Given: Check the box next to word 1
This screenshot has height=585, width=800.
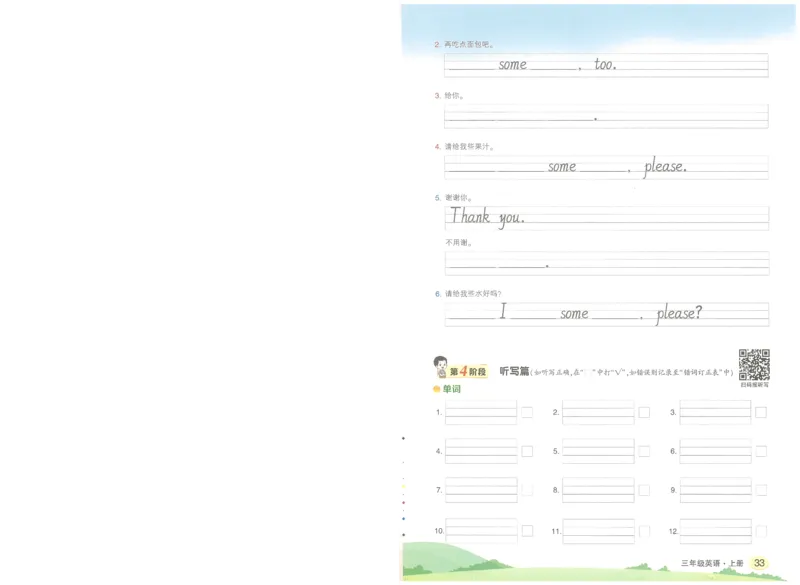Looking at the screenshot, I should 525,411.
